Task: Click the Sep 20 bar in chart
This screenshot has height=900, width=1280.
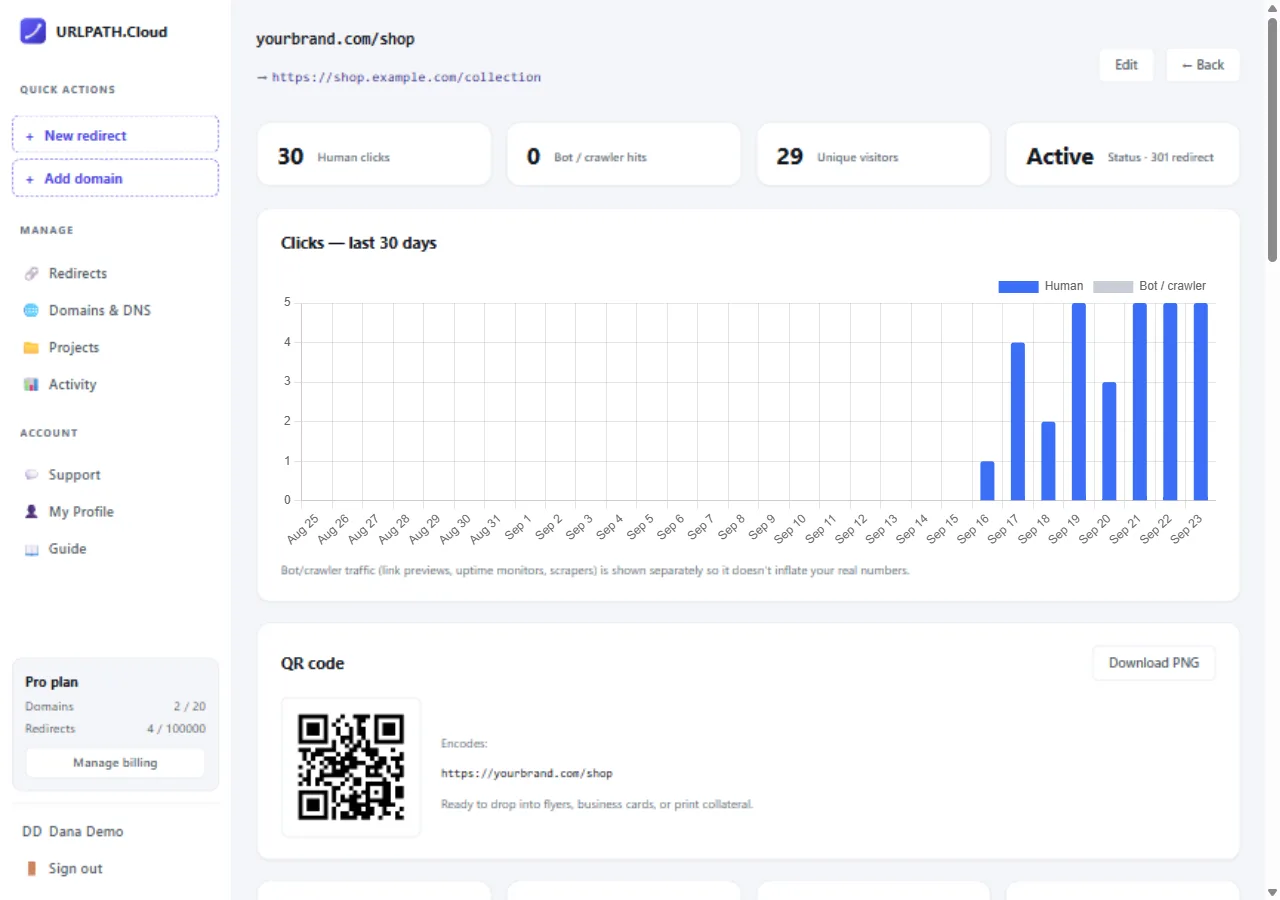Action: [1109, 441]
